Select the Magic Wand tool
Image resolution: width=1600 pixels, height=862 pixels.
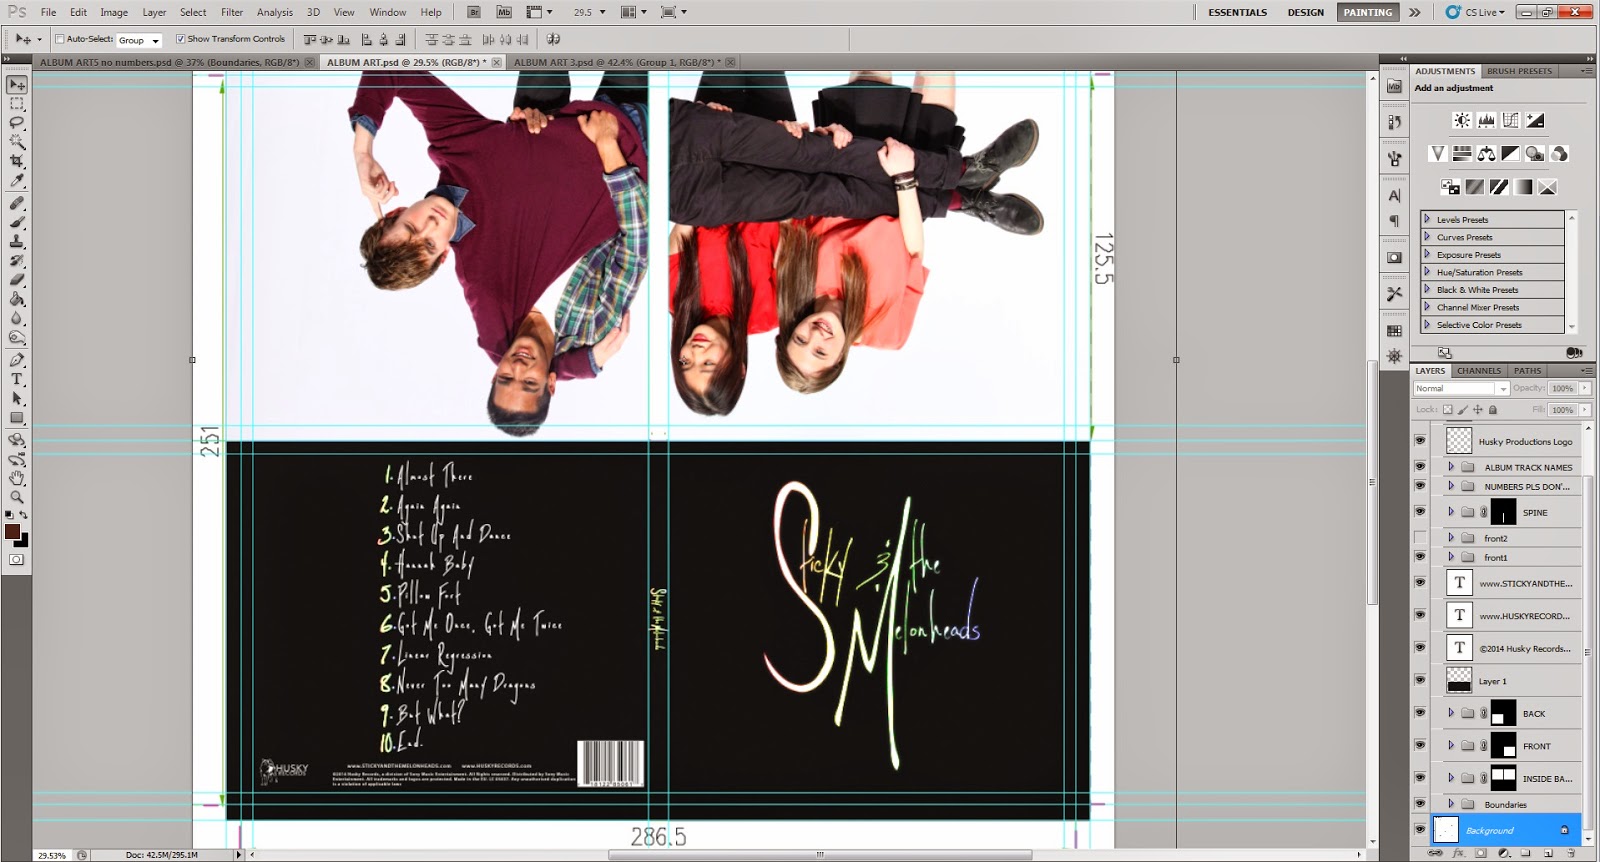tap(17, 142)
